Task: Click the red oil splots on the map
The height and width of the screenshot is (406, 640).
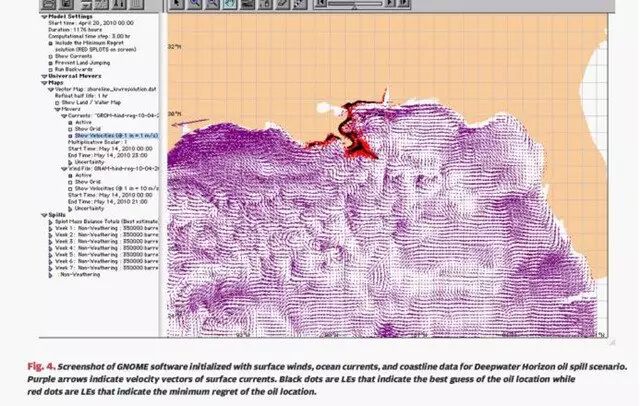Action: [x=359, y=149]
